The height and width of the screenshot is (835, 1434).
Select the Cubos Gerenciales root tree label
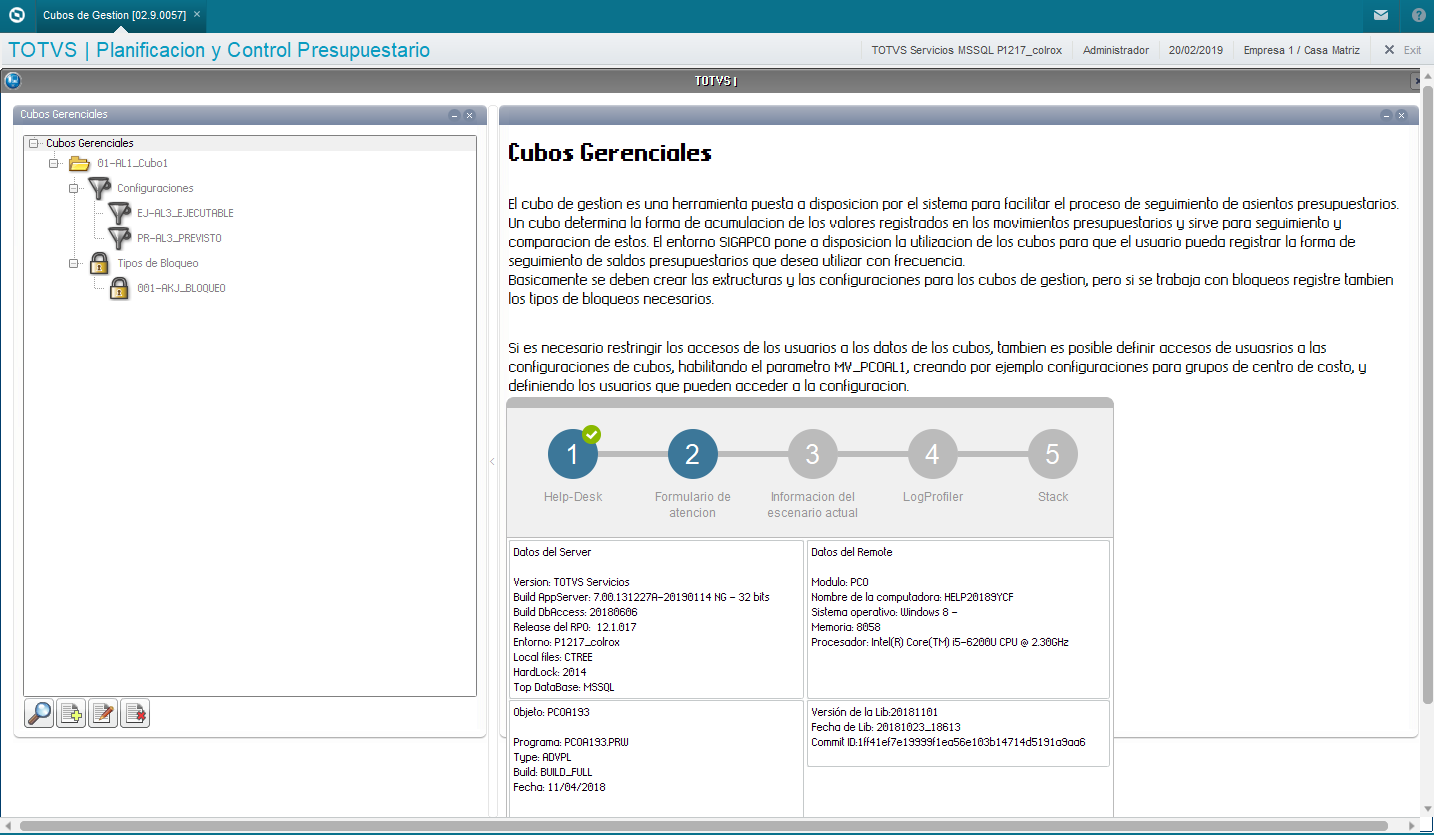click(x=89, y=143)
